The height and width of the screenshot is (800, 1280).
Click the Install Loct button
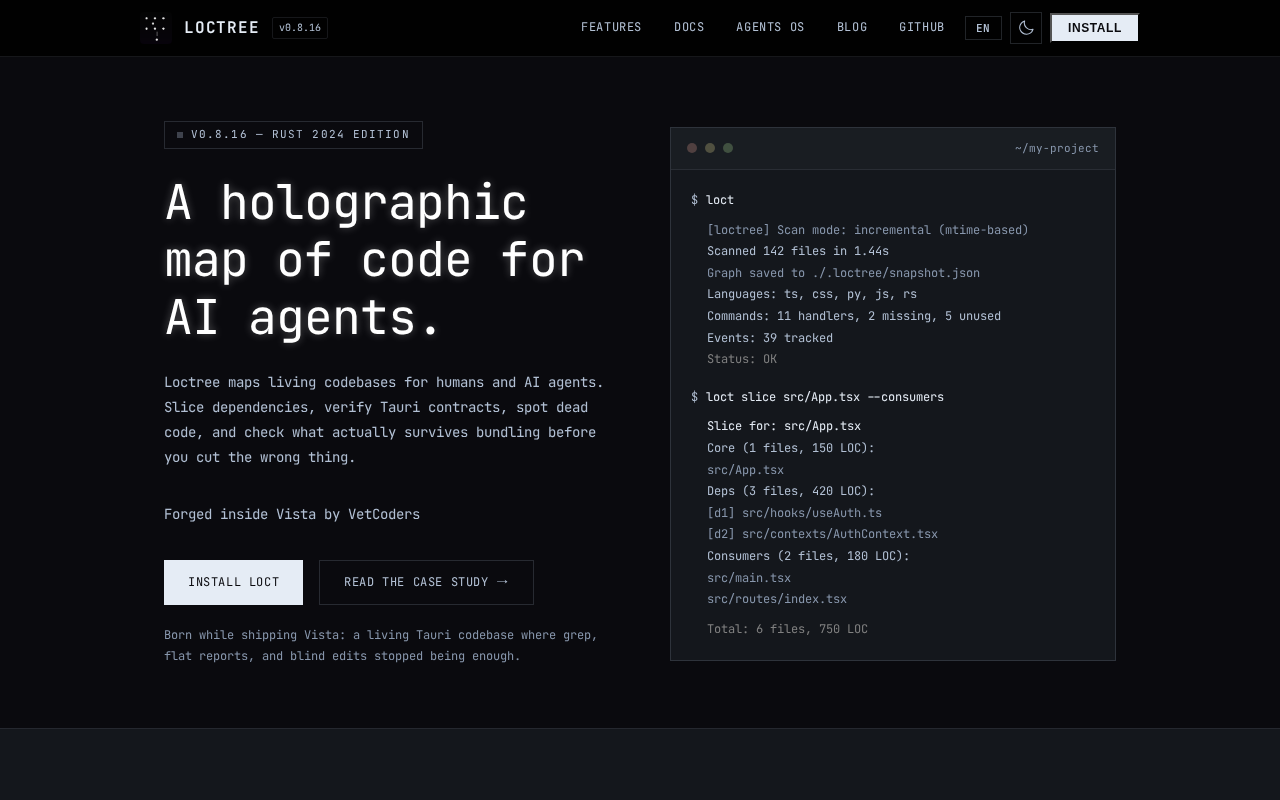233,582
